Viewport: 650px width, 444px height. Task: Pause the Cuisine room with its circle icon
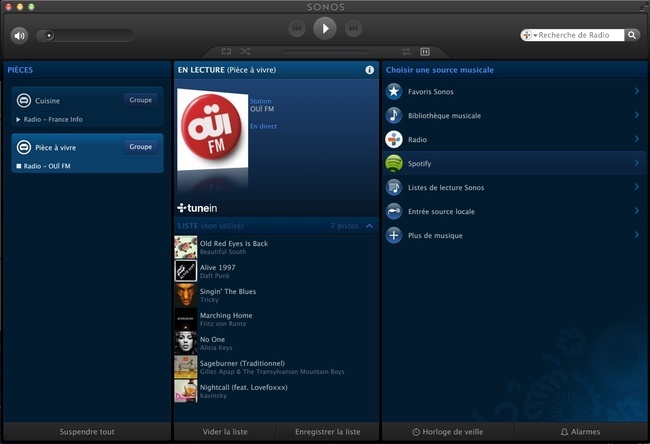click(24, 100)
